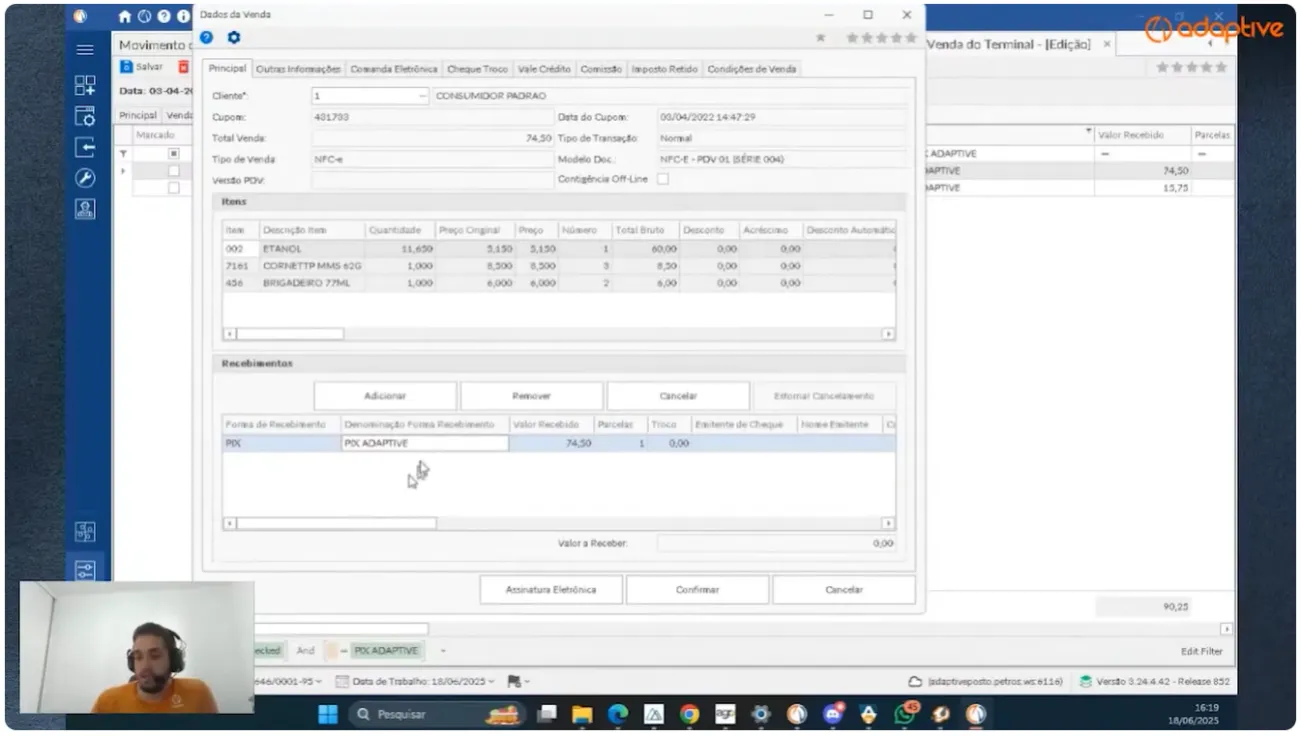Click the Adicionar button in Recebimentos

coord(385,396)
